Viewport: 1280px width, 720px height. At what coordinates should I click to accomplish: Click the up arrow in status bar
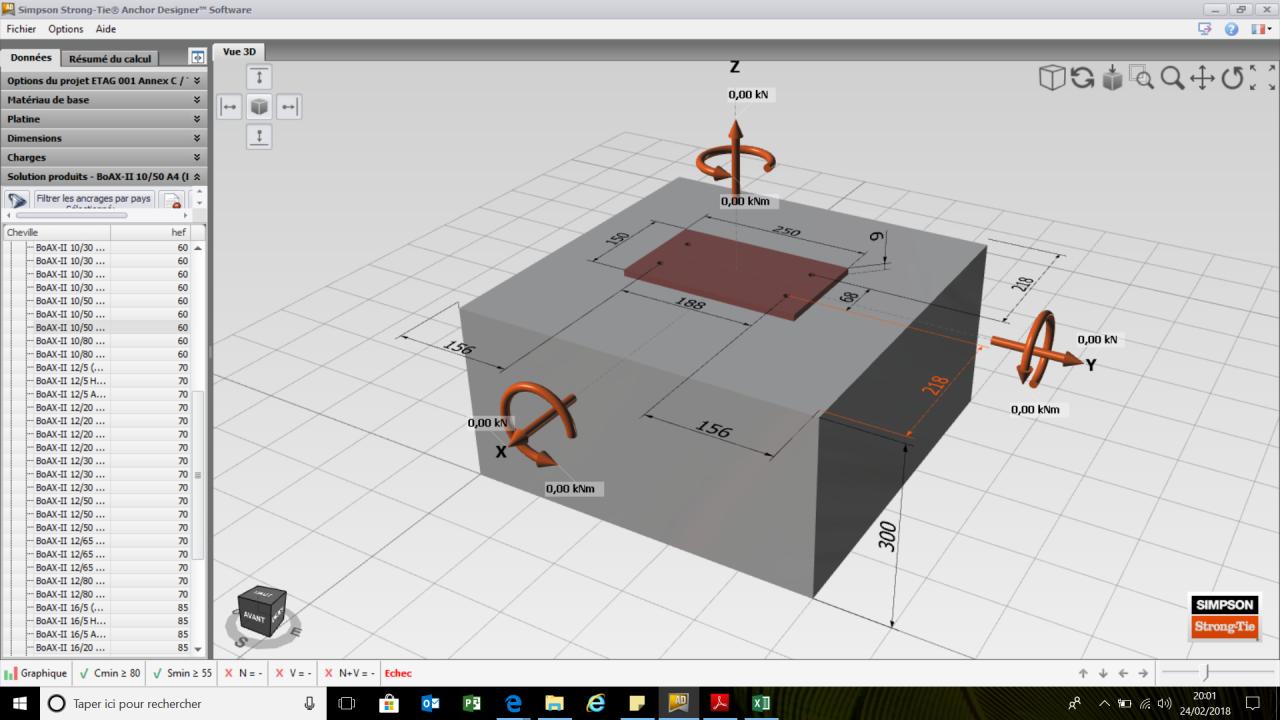click(x=1083, y=673)
